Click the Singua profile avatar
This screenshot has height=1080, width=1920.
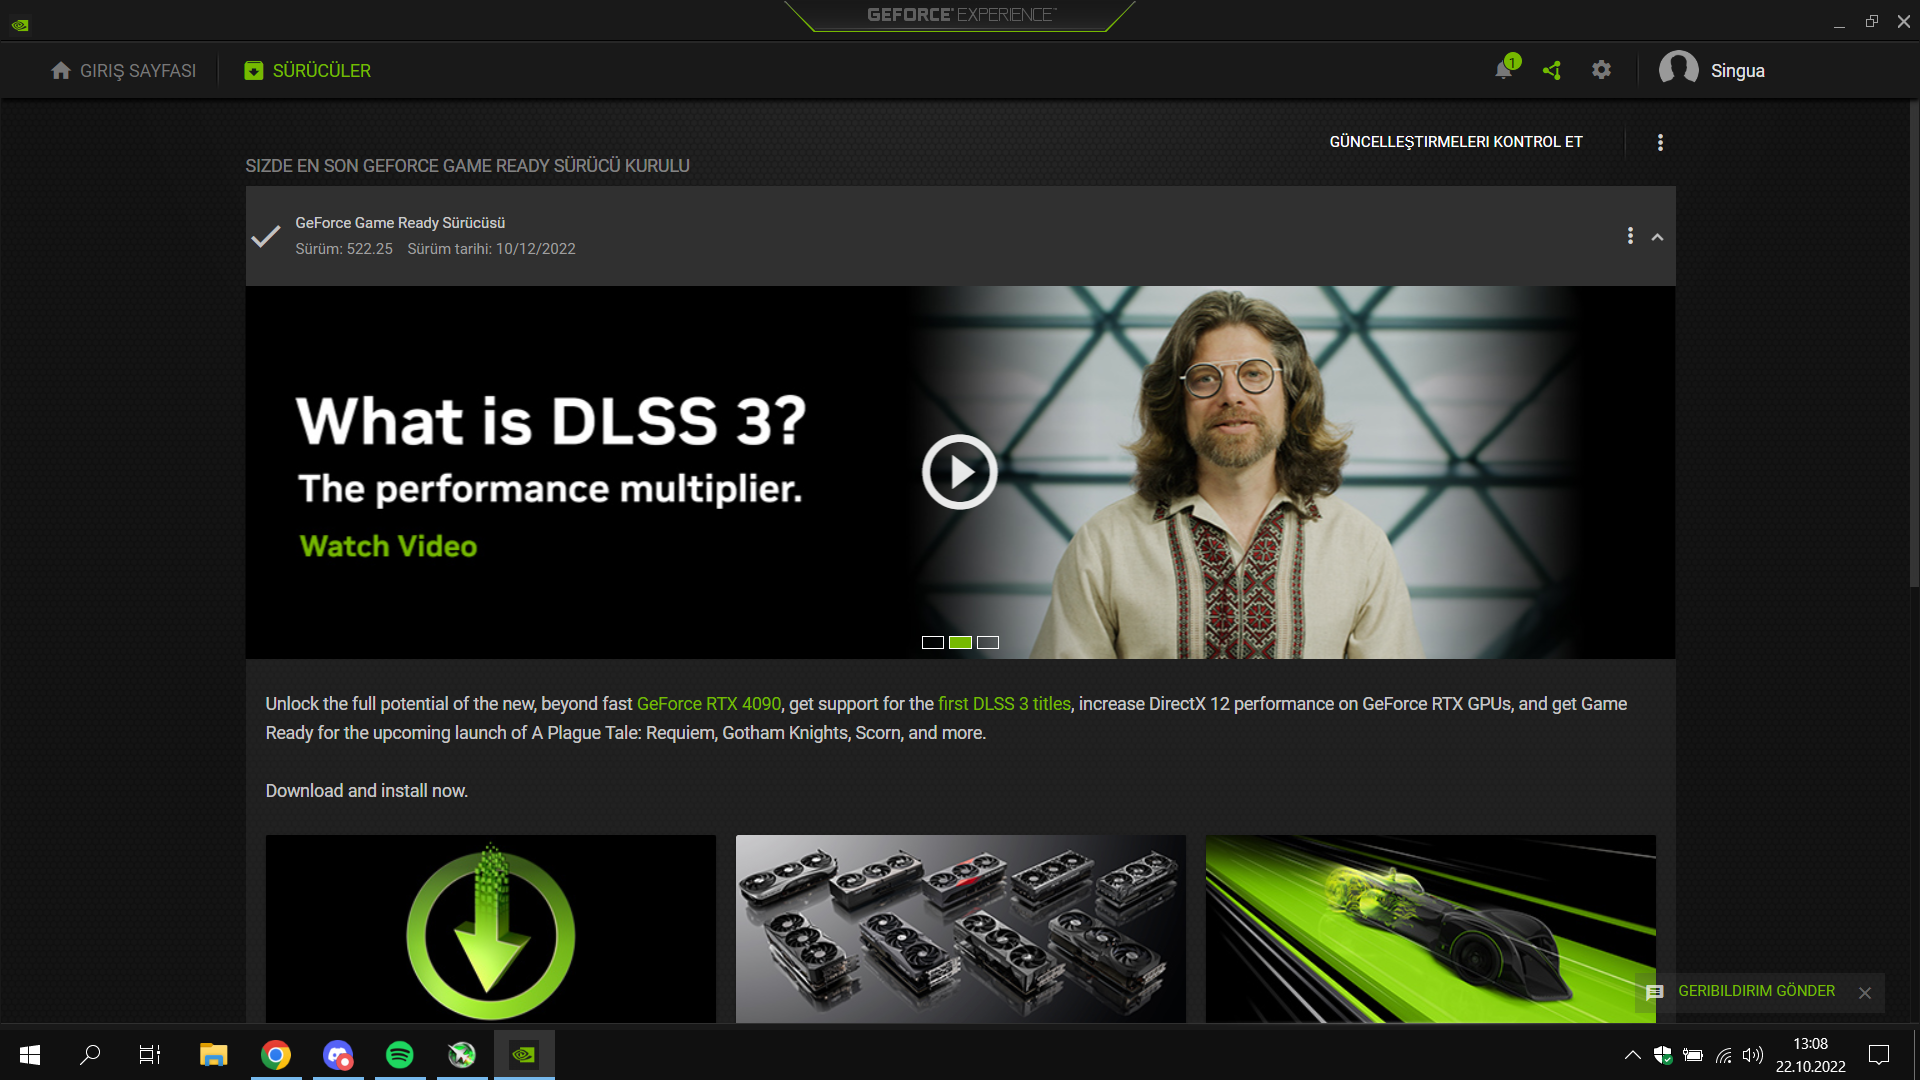pos(1678,70)
